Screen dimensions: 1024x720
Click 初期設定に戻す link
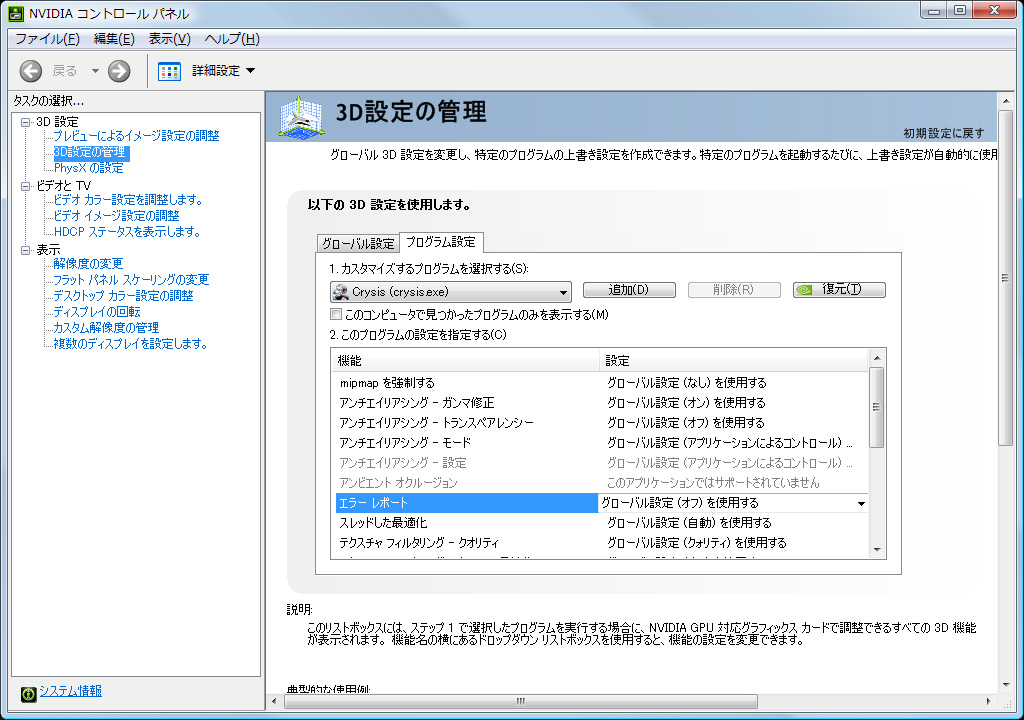944,133
